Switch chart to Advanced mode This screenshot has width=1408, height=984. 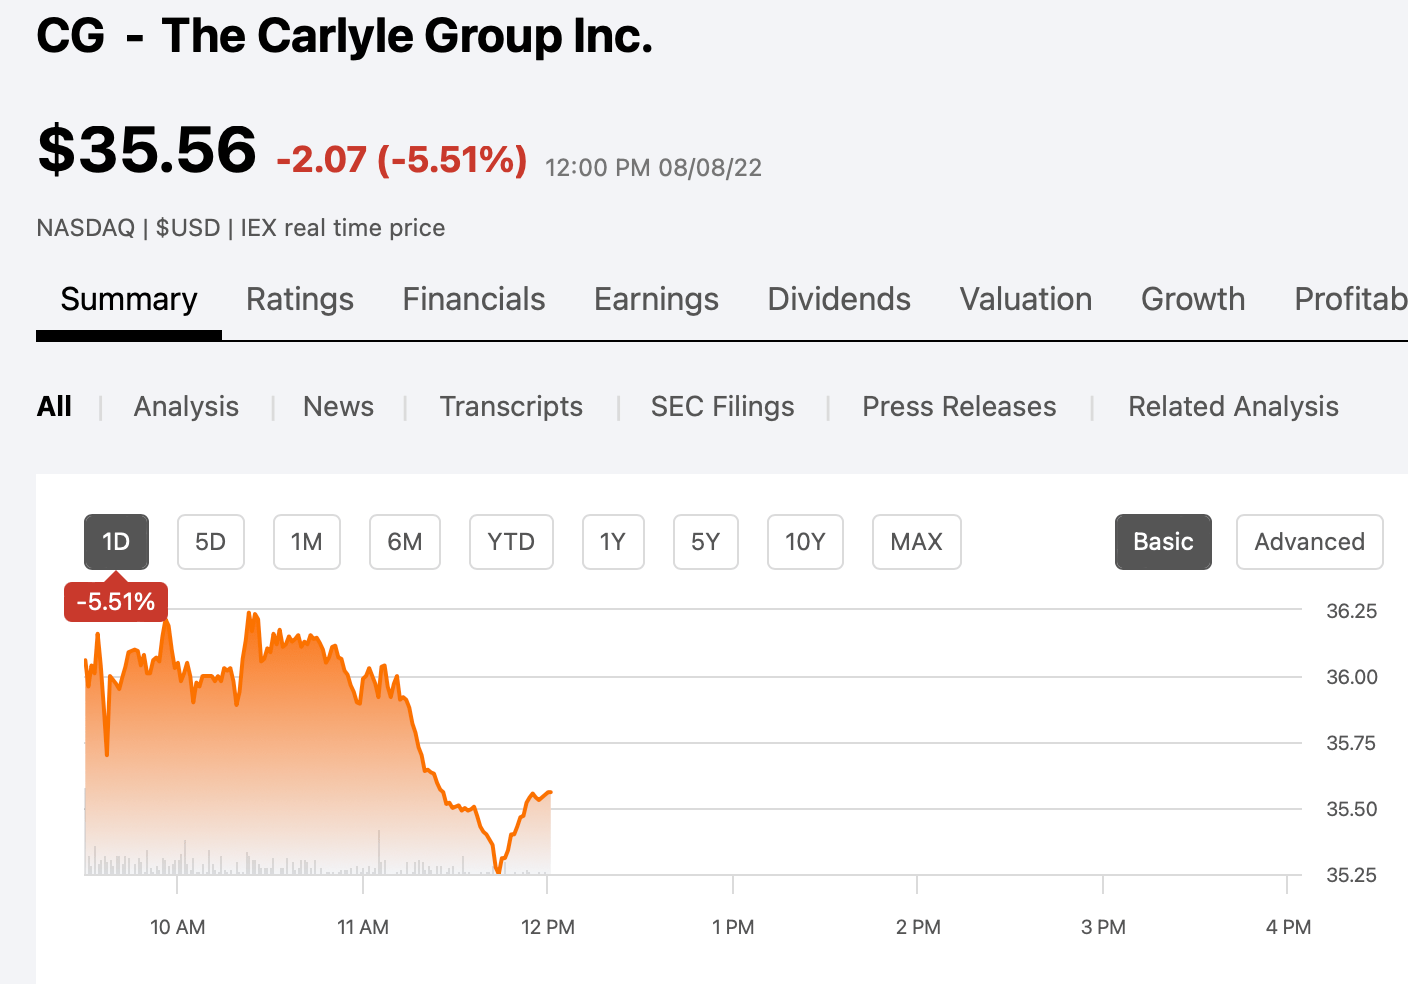click(1309, 541)
